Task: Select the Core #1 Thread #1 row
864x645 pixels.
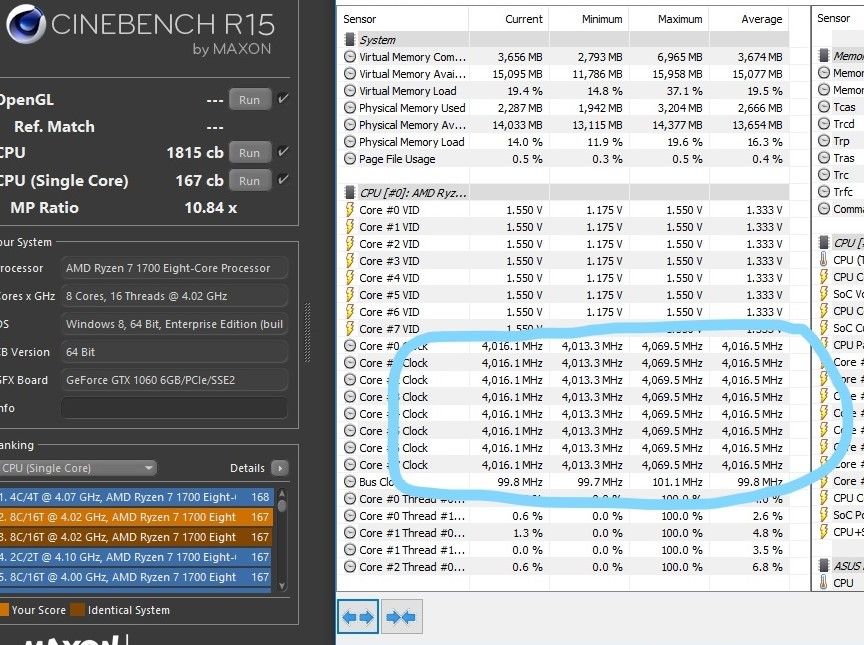Action: click(563, 550)
